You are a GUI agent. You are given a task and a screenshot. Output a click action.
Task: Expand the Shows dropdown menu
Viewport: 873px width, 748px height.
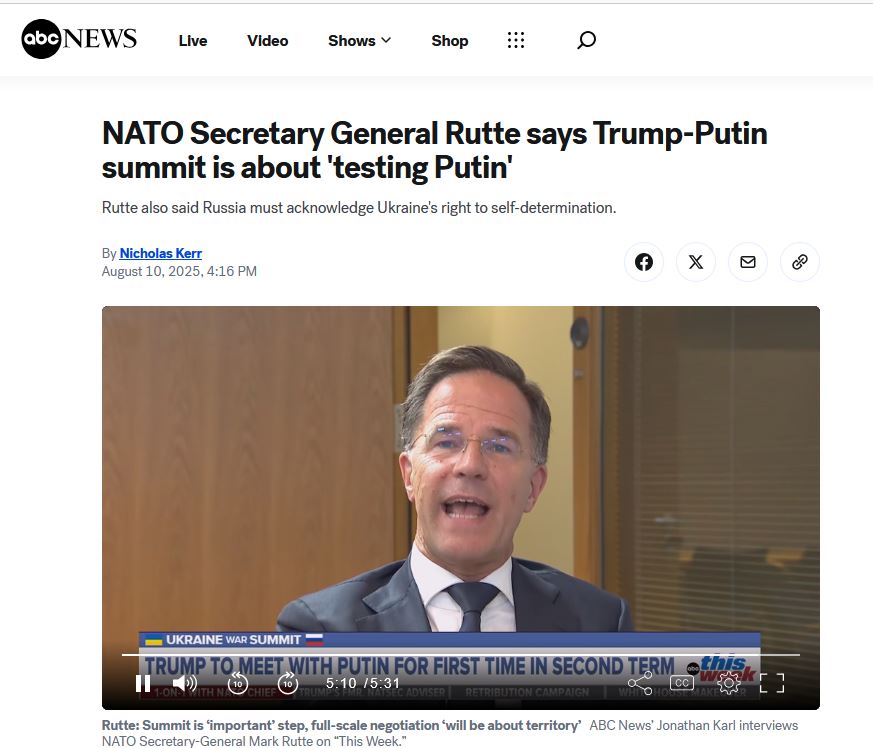tap(359, 41)
